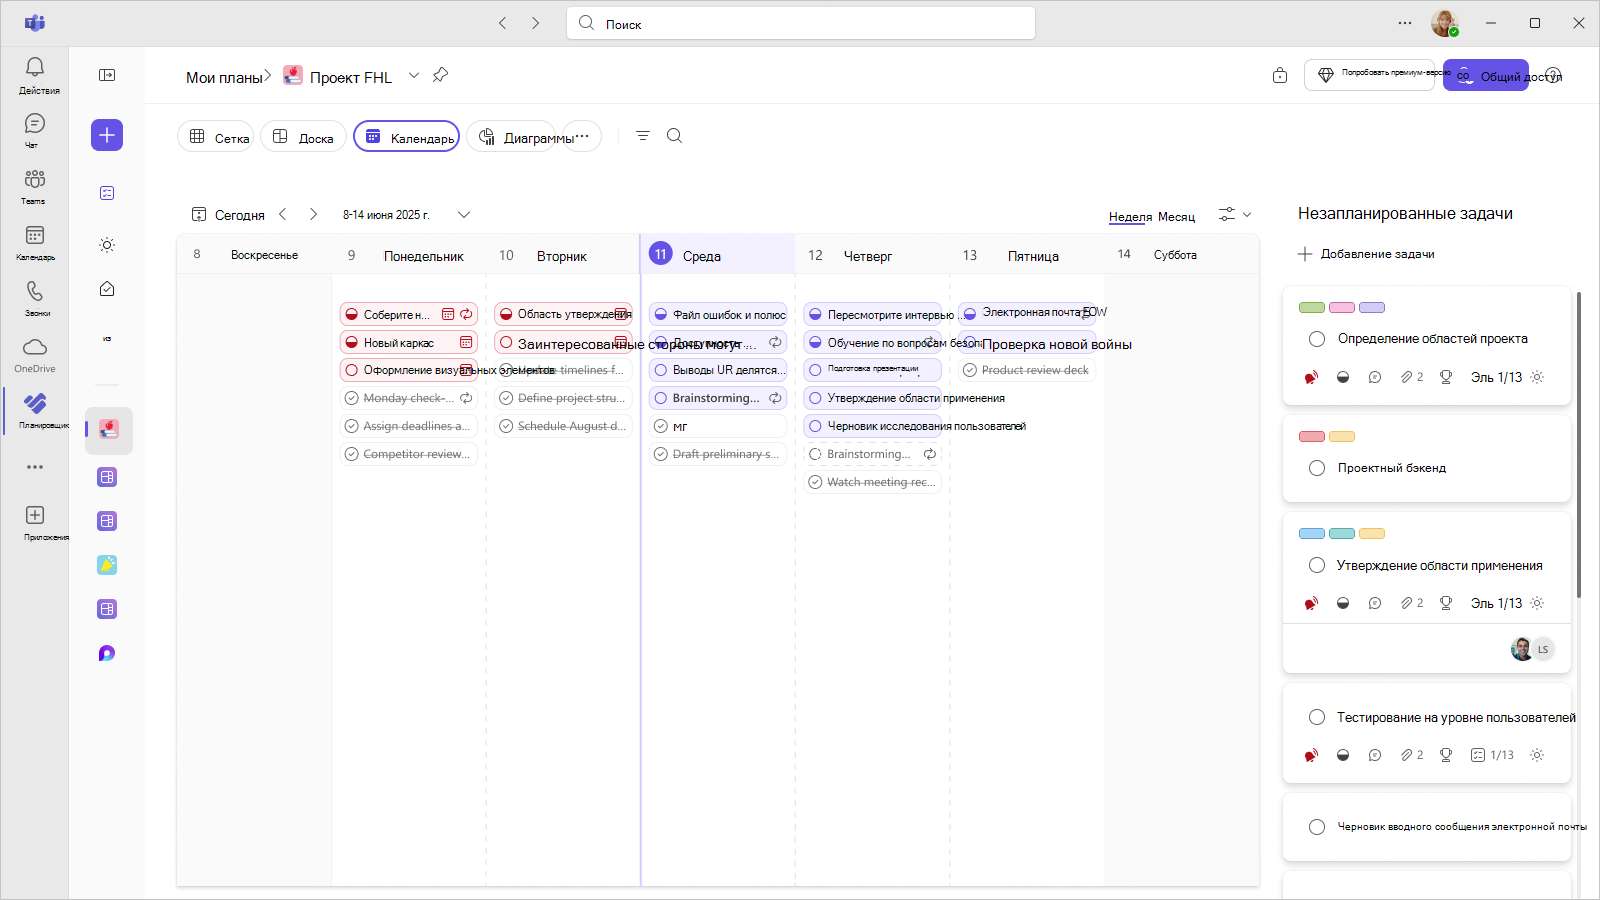The width and height of the screenshot is (1600, 900).
Task: Mark Проектный бэкенд task complete
Action: coord(1317,468)
